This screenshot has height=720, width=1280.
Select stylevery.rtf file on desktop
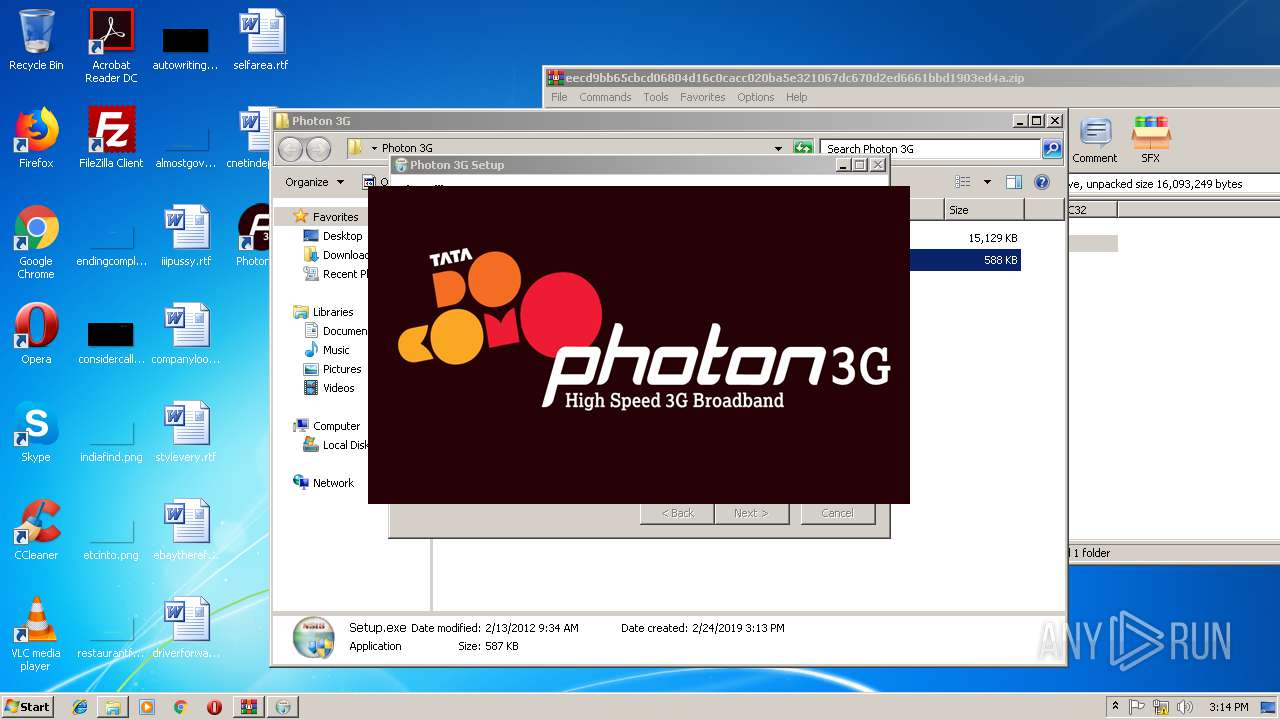coord(186,432)
